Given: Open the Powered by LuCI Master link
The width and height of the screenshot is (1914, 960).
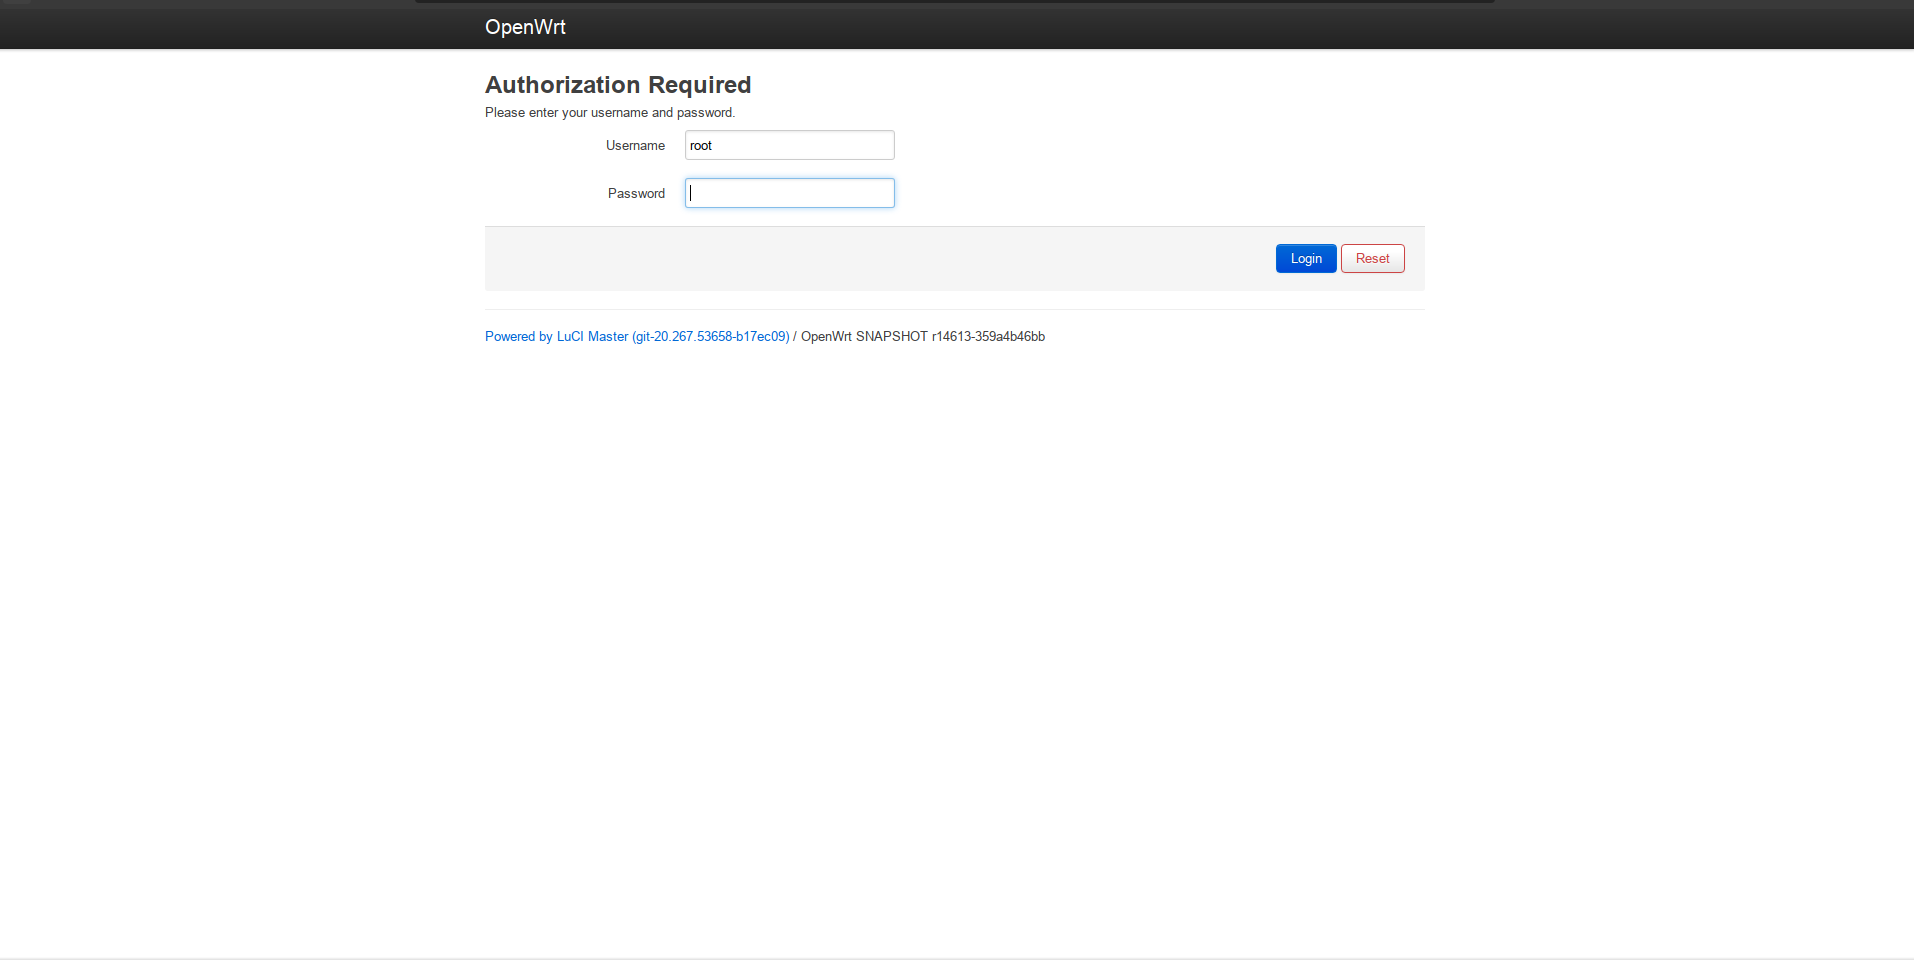Looking at the screenshot, I should click(637, 337).
